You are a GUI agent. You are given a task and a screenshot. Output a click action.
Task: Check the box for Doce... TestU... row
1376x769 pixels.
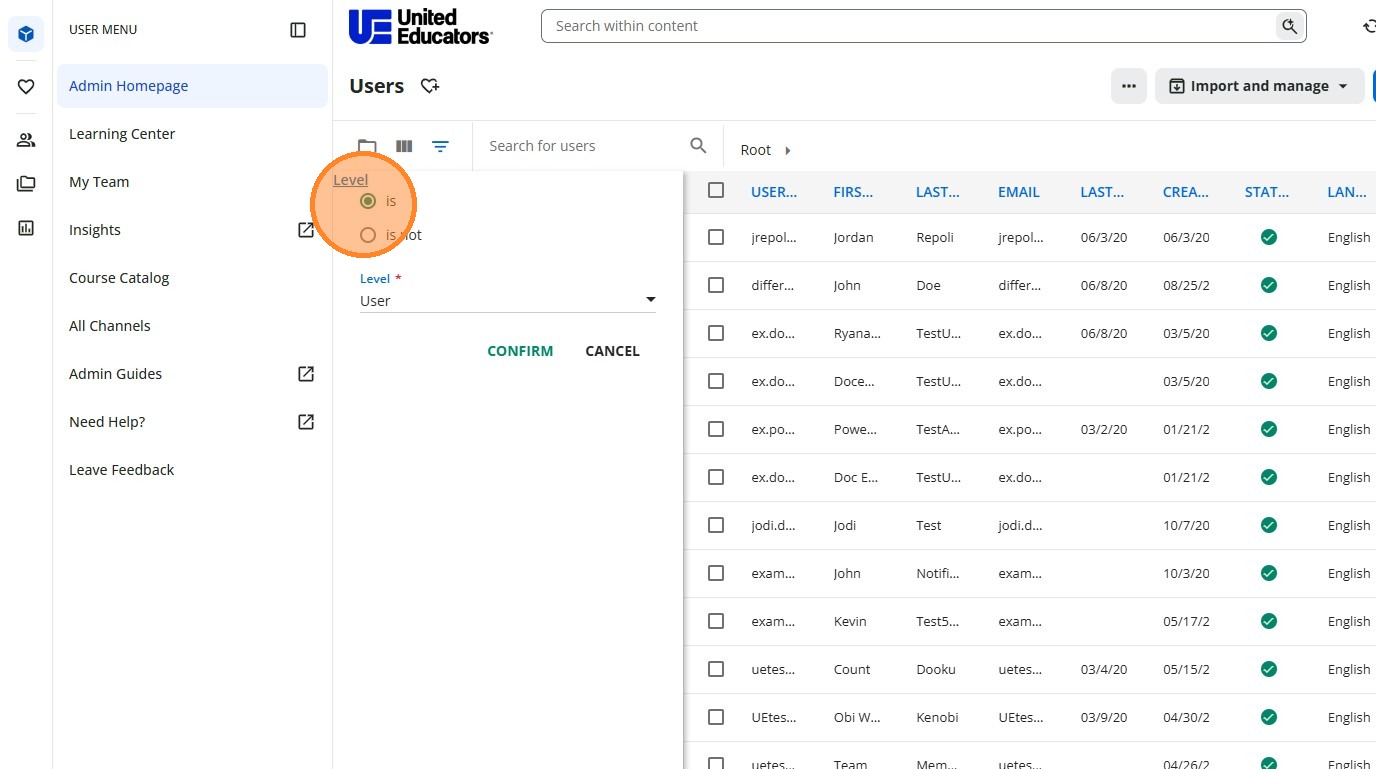click(x=716, y=381)
